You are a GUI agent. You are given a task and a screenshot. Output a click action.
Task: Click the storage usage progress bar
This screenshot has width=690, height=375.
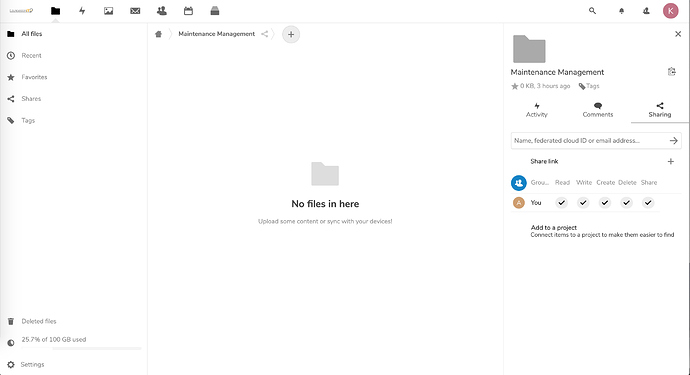(x=81, y=349)
